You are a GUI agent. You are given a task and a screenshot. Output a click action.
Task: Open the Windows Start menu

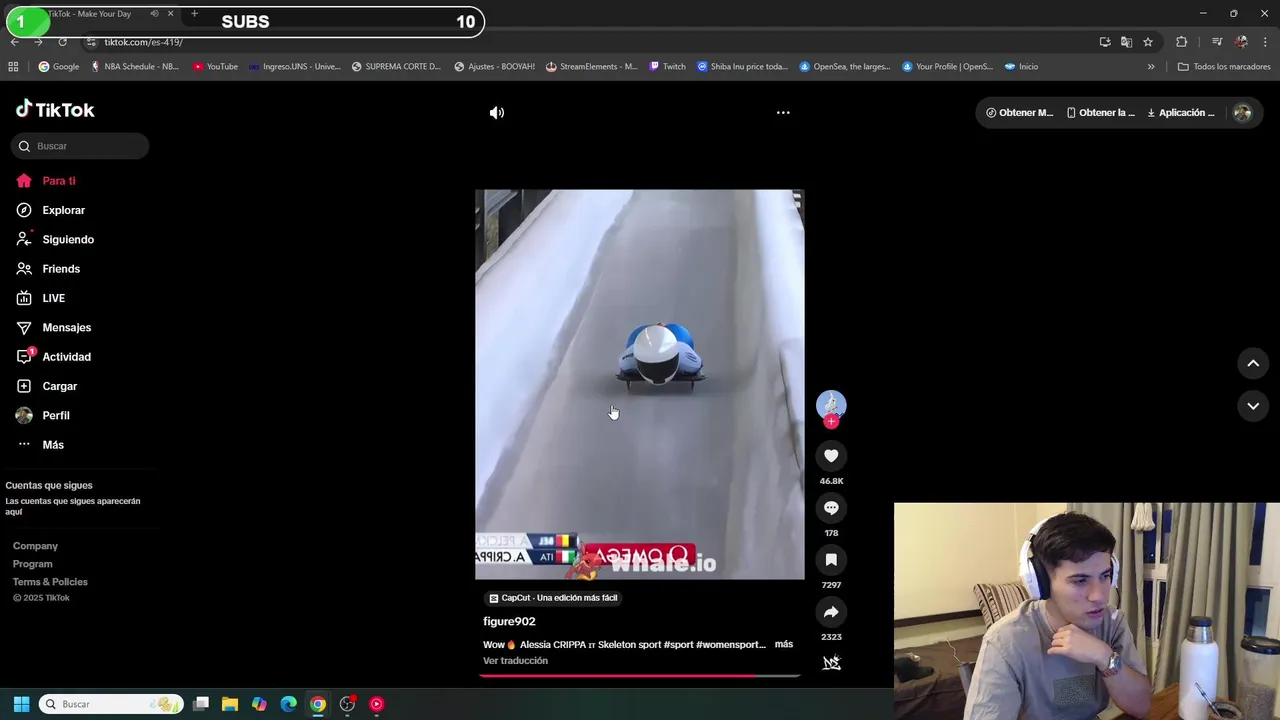pos(21,704)
